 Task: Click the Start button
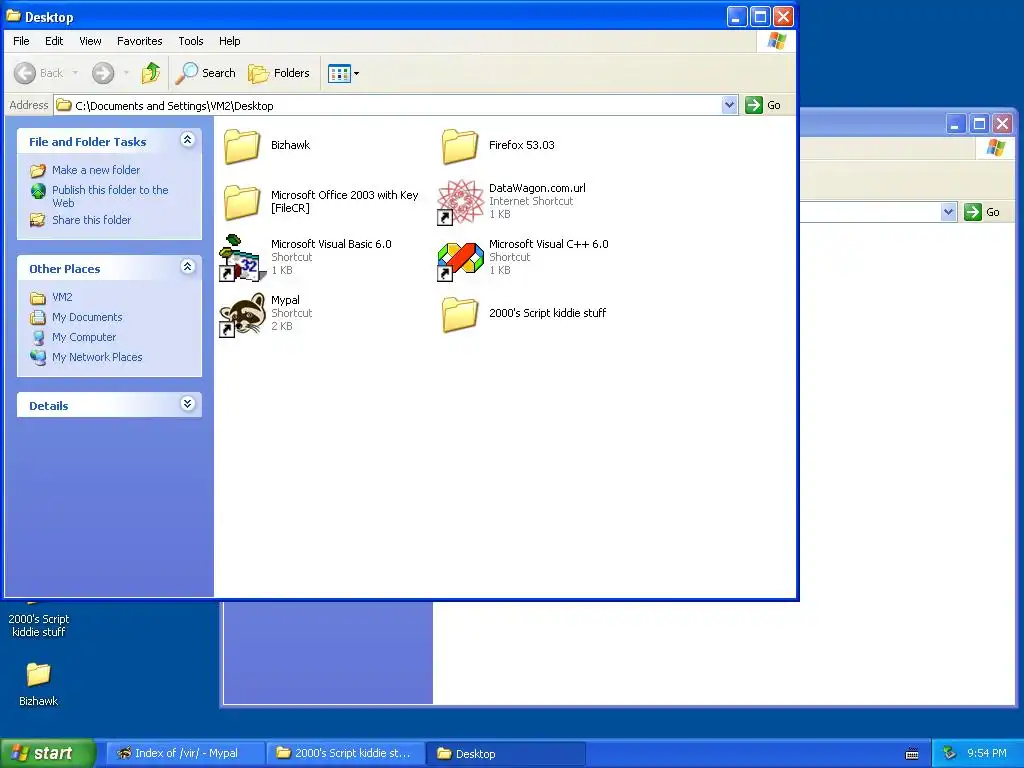(47, 753)
